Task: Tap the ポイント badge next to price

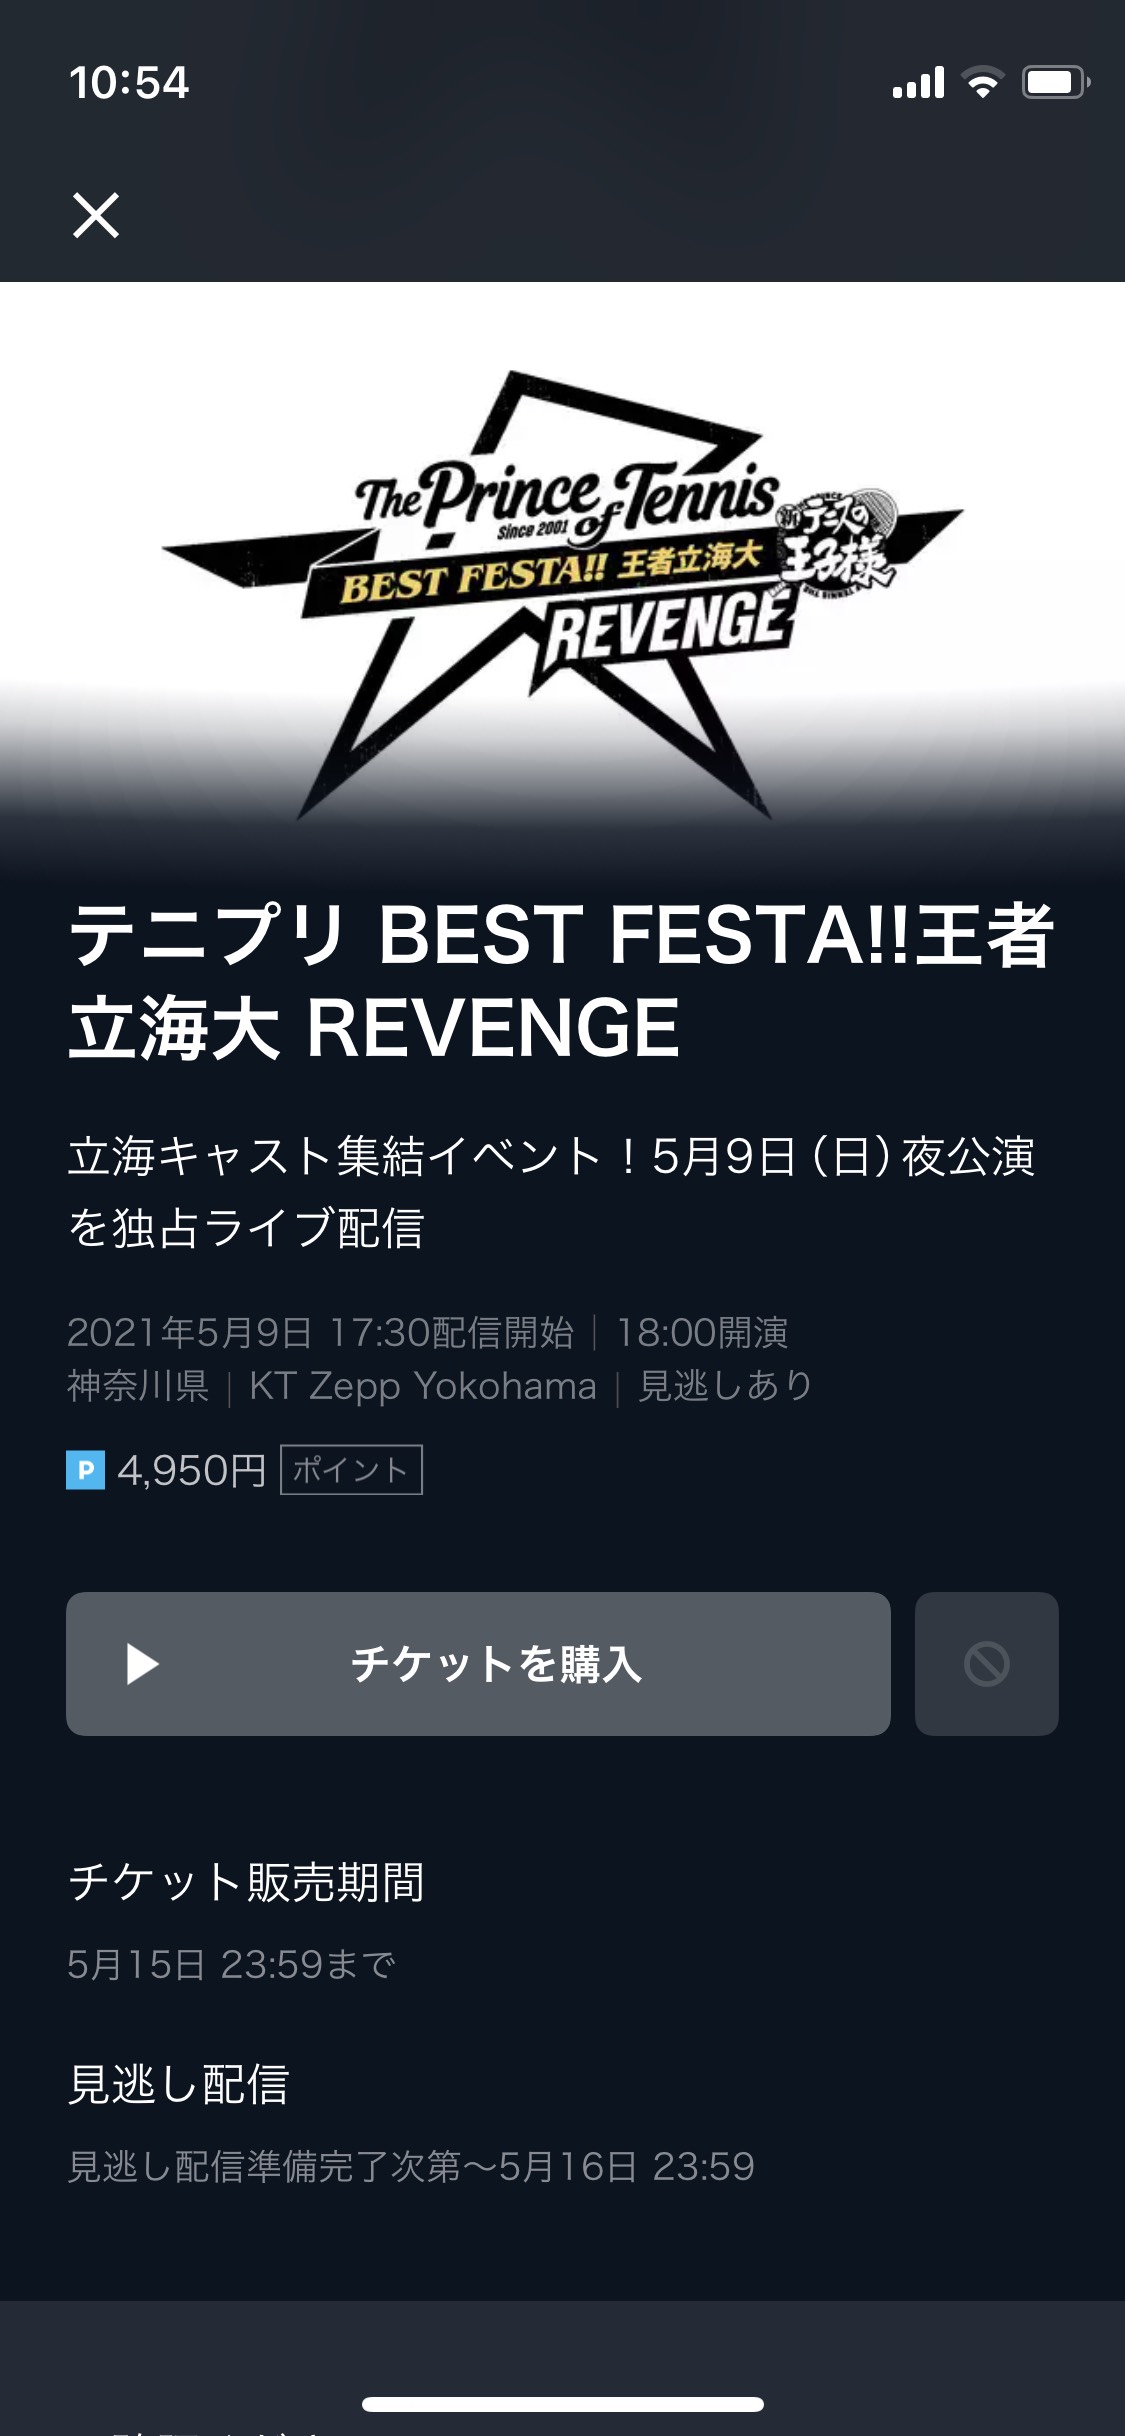Action: click(351, 1470)
